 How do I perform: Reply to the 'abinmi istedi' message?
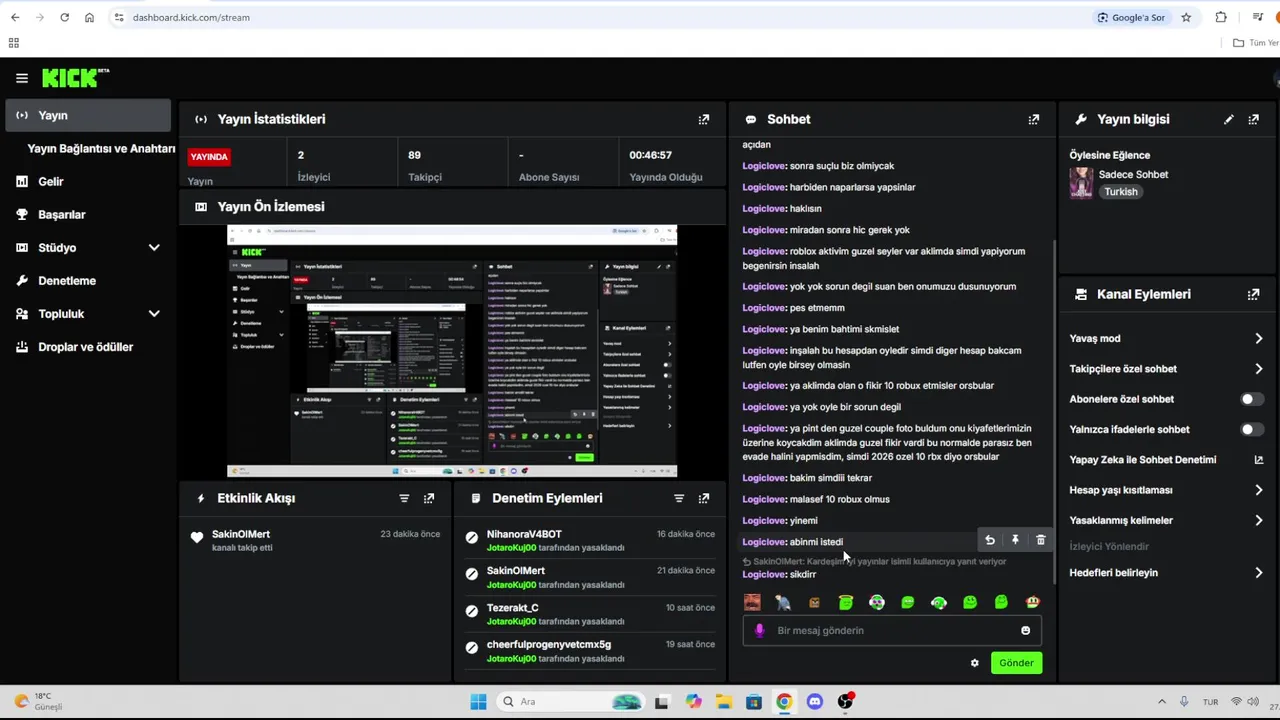coord(990,540)
